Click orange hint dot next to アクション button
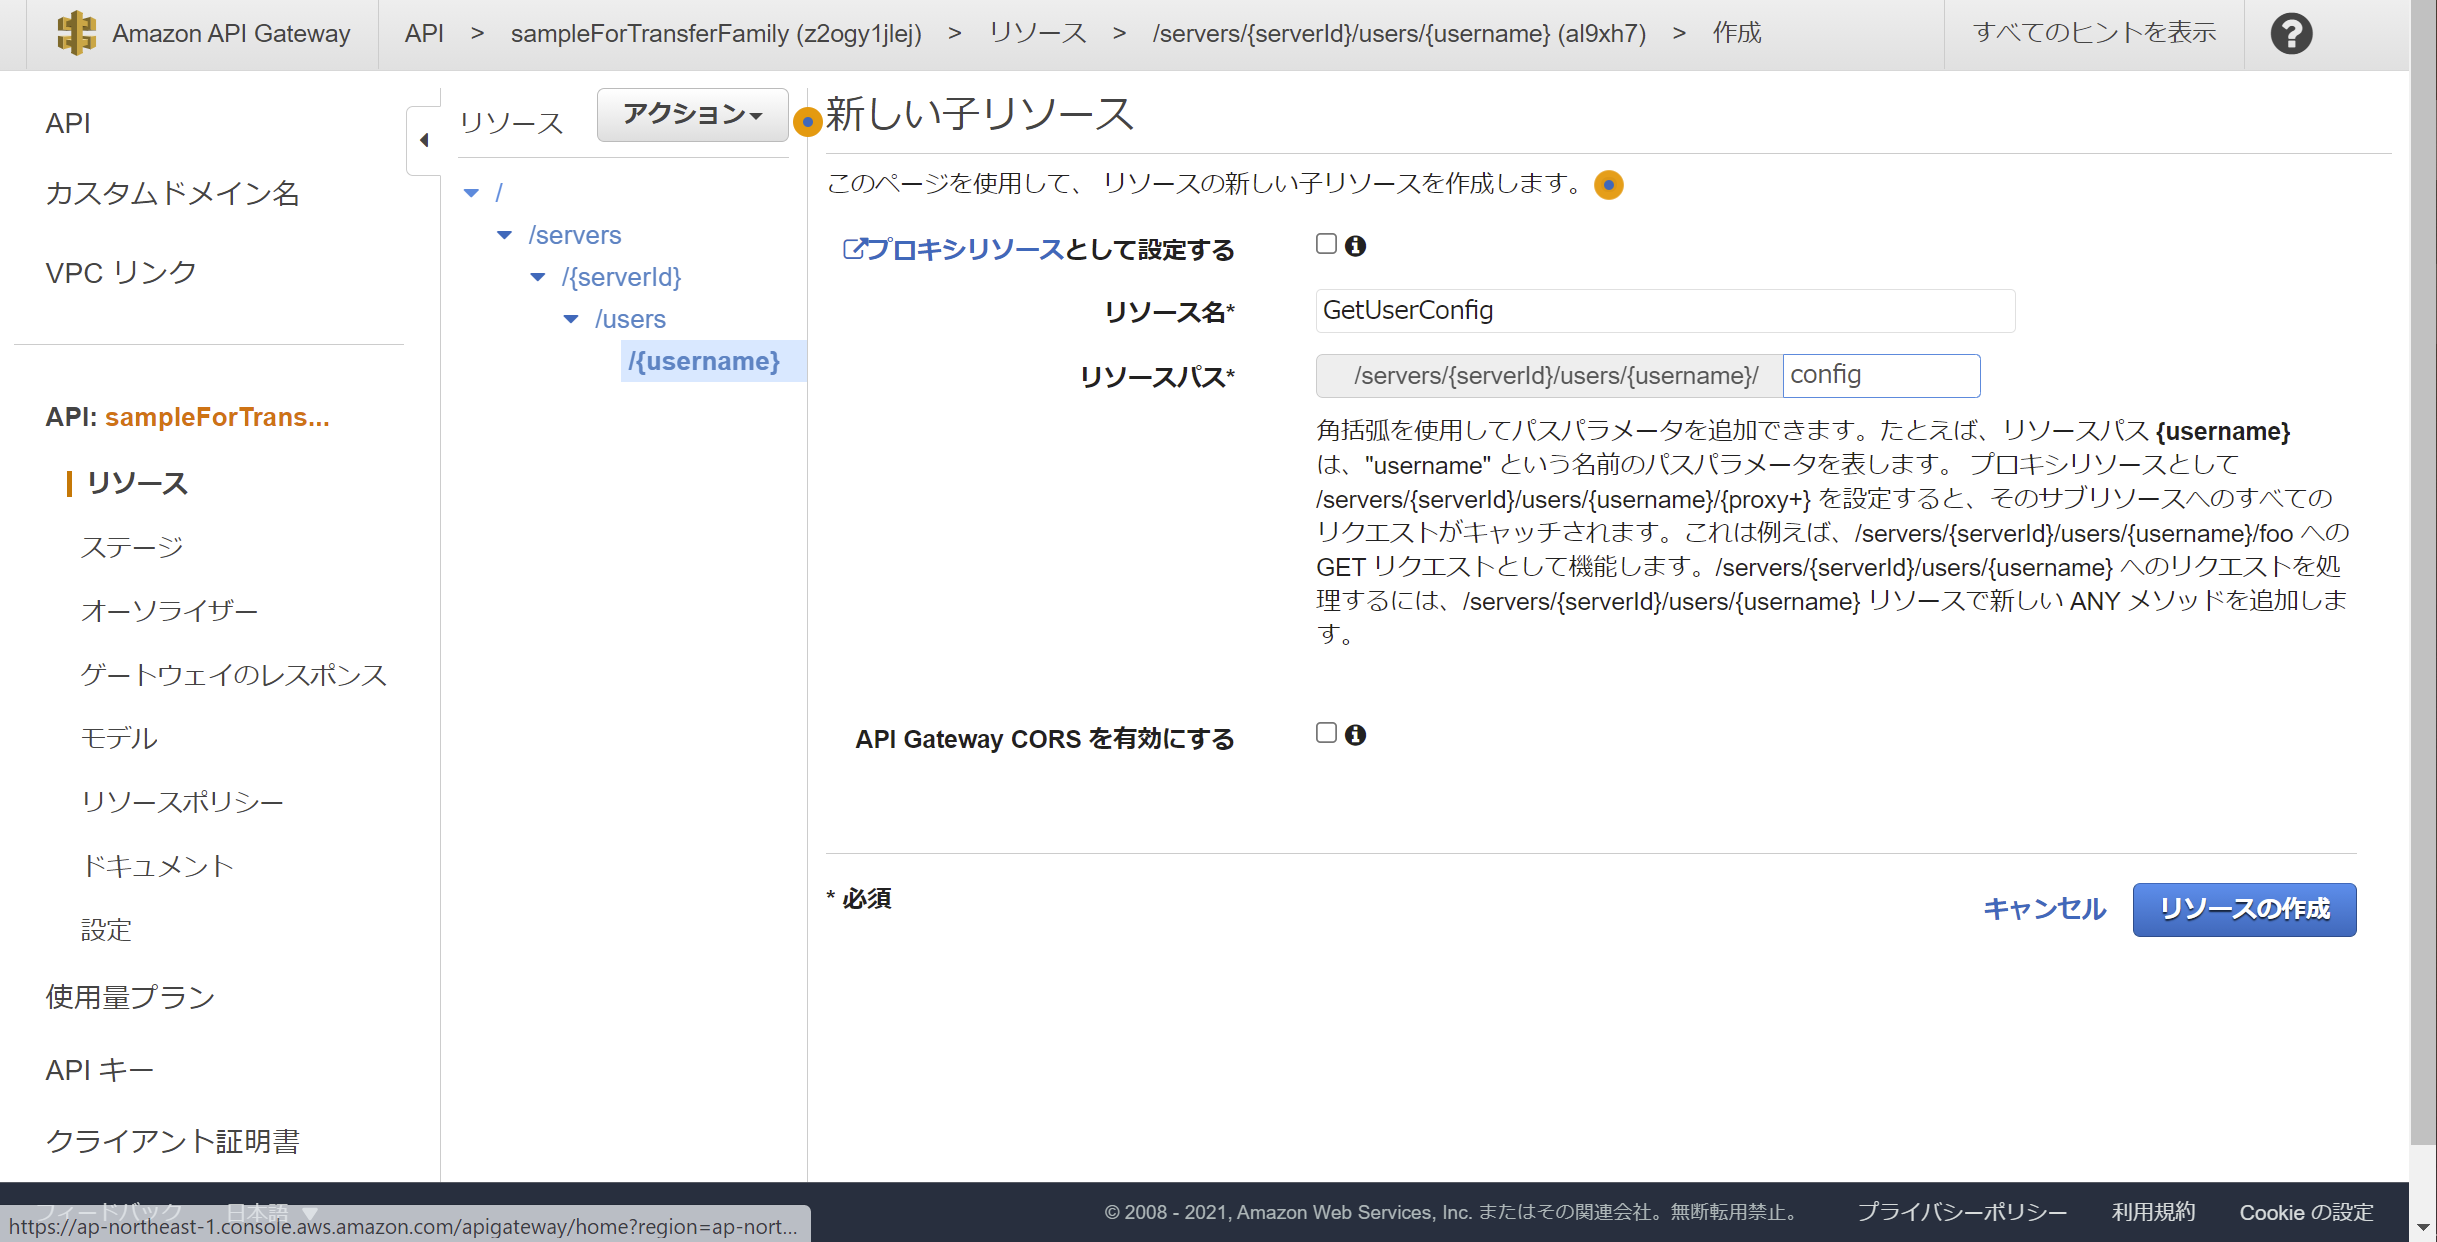The width and height of the screenshot is (2437, 1242). [807, 123]
